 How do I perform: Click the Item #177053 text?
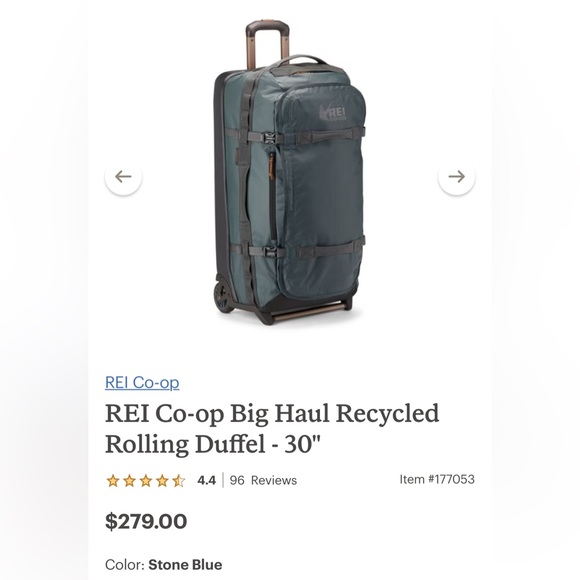point(437,479)
